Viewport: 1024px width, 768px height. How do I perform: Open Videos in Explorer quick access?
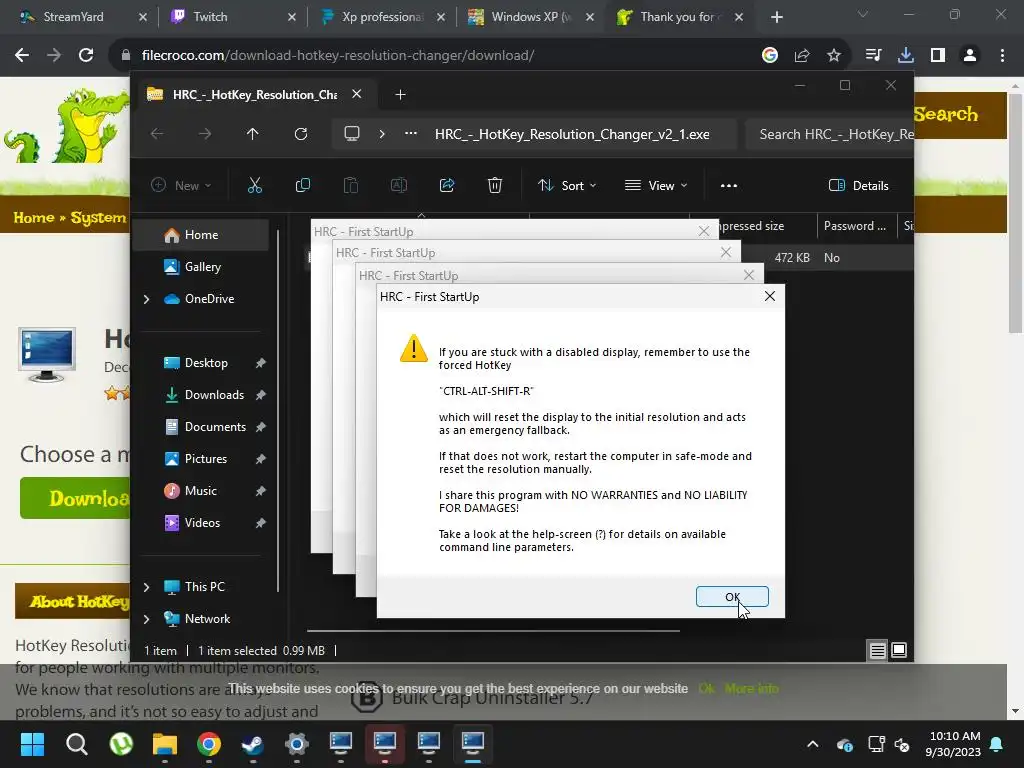click(201, 522)
